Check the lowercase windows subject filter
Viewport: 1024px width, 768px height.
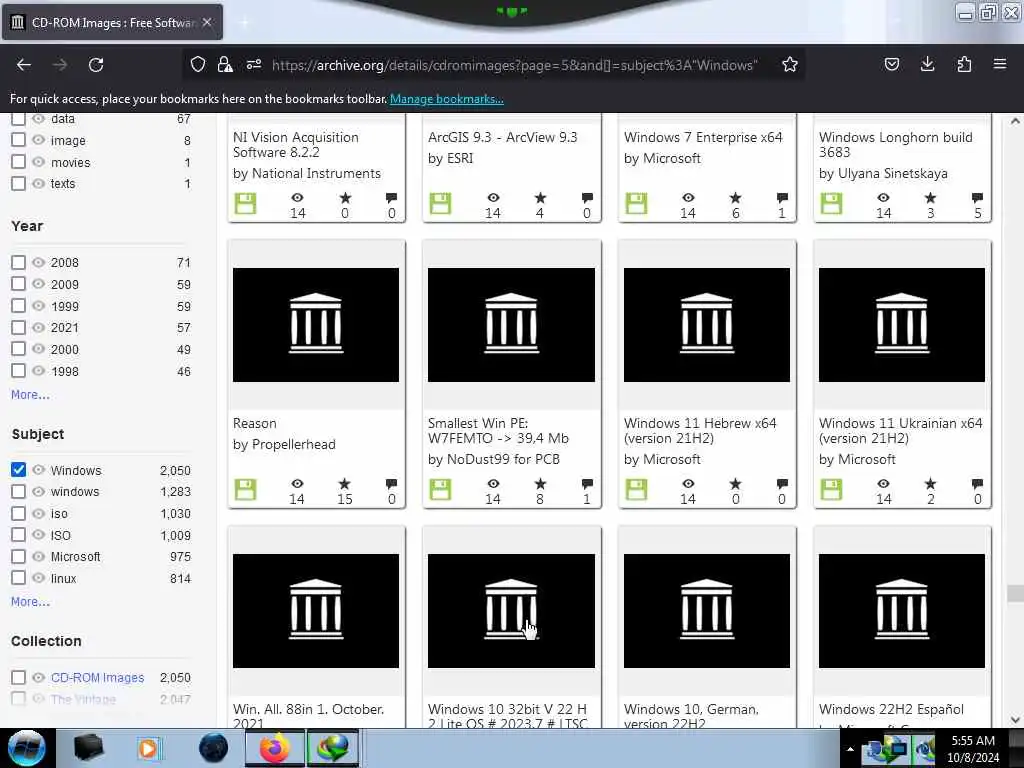pos(18,491)
